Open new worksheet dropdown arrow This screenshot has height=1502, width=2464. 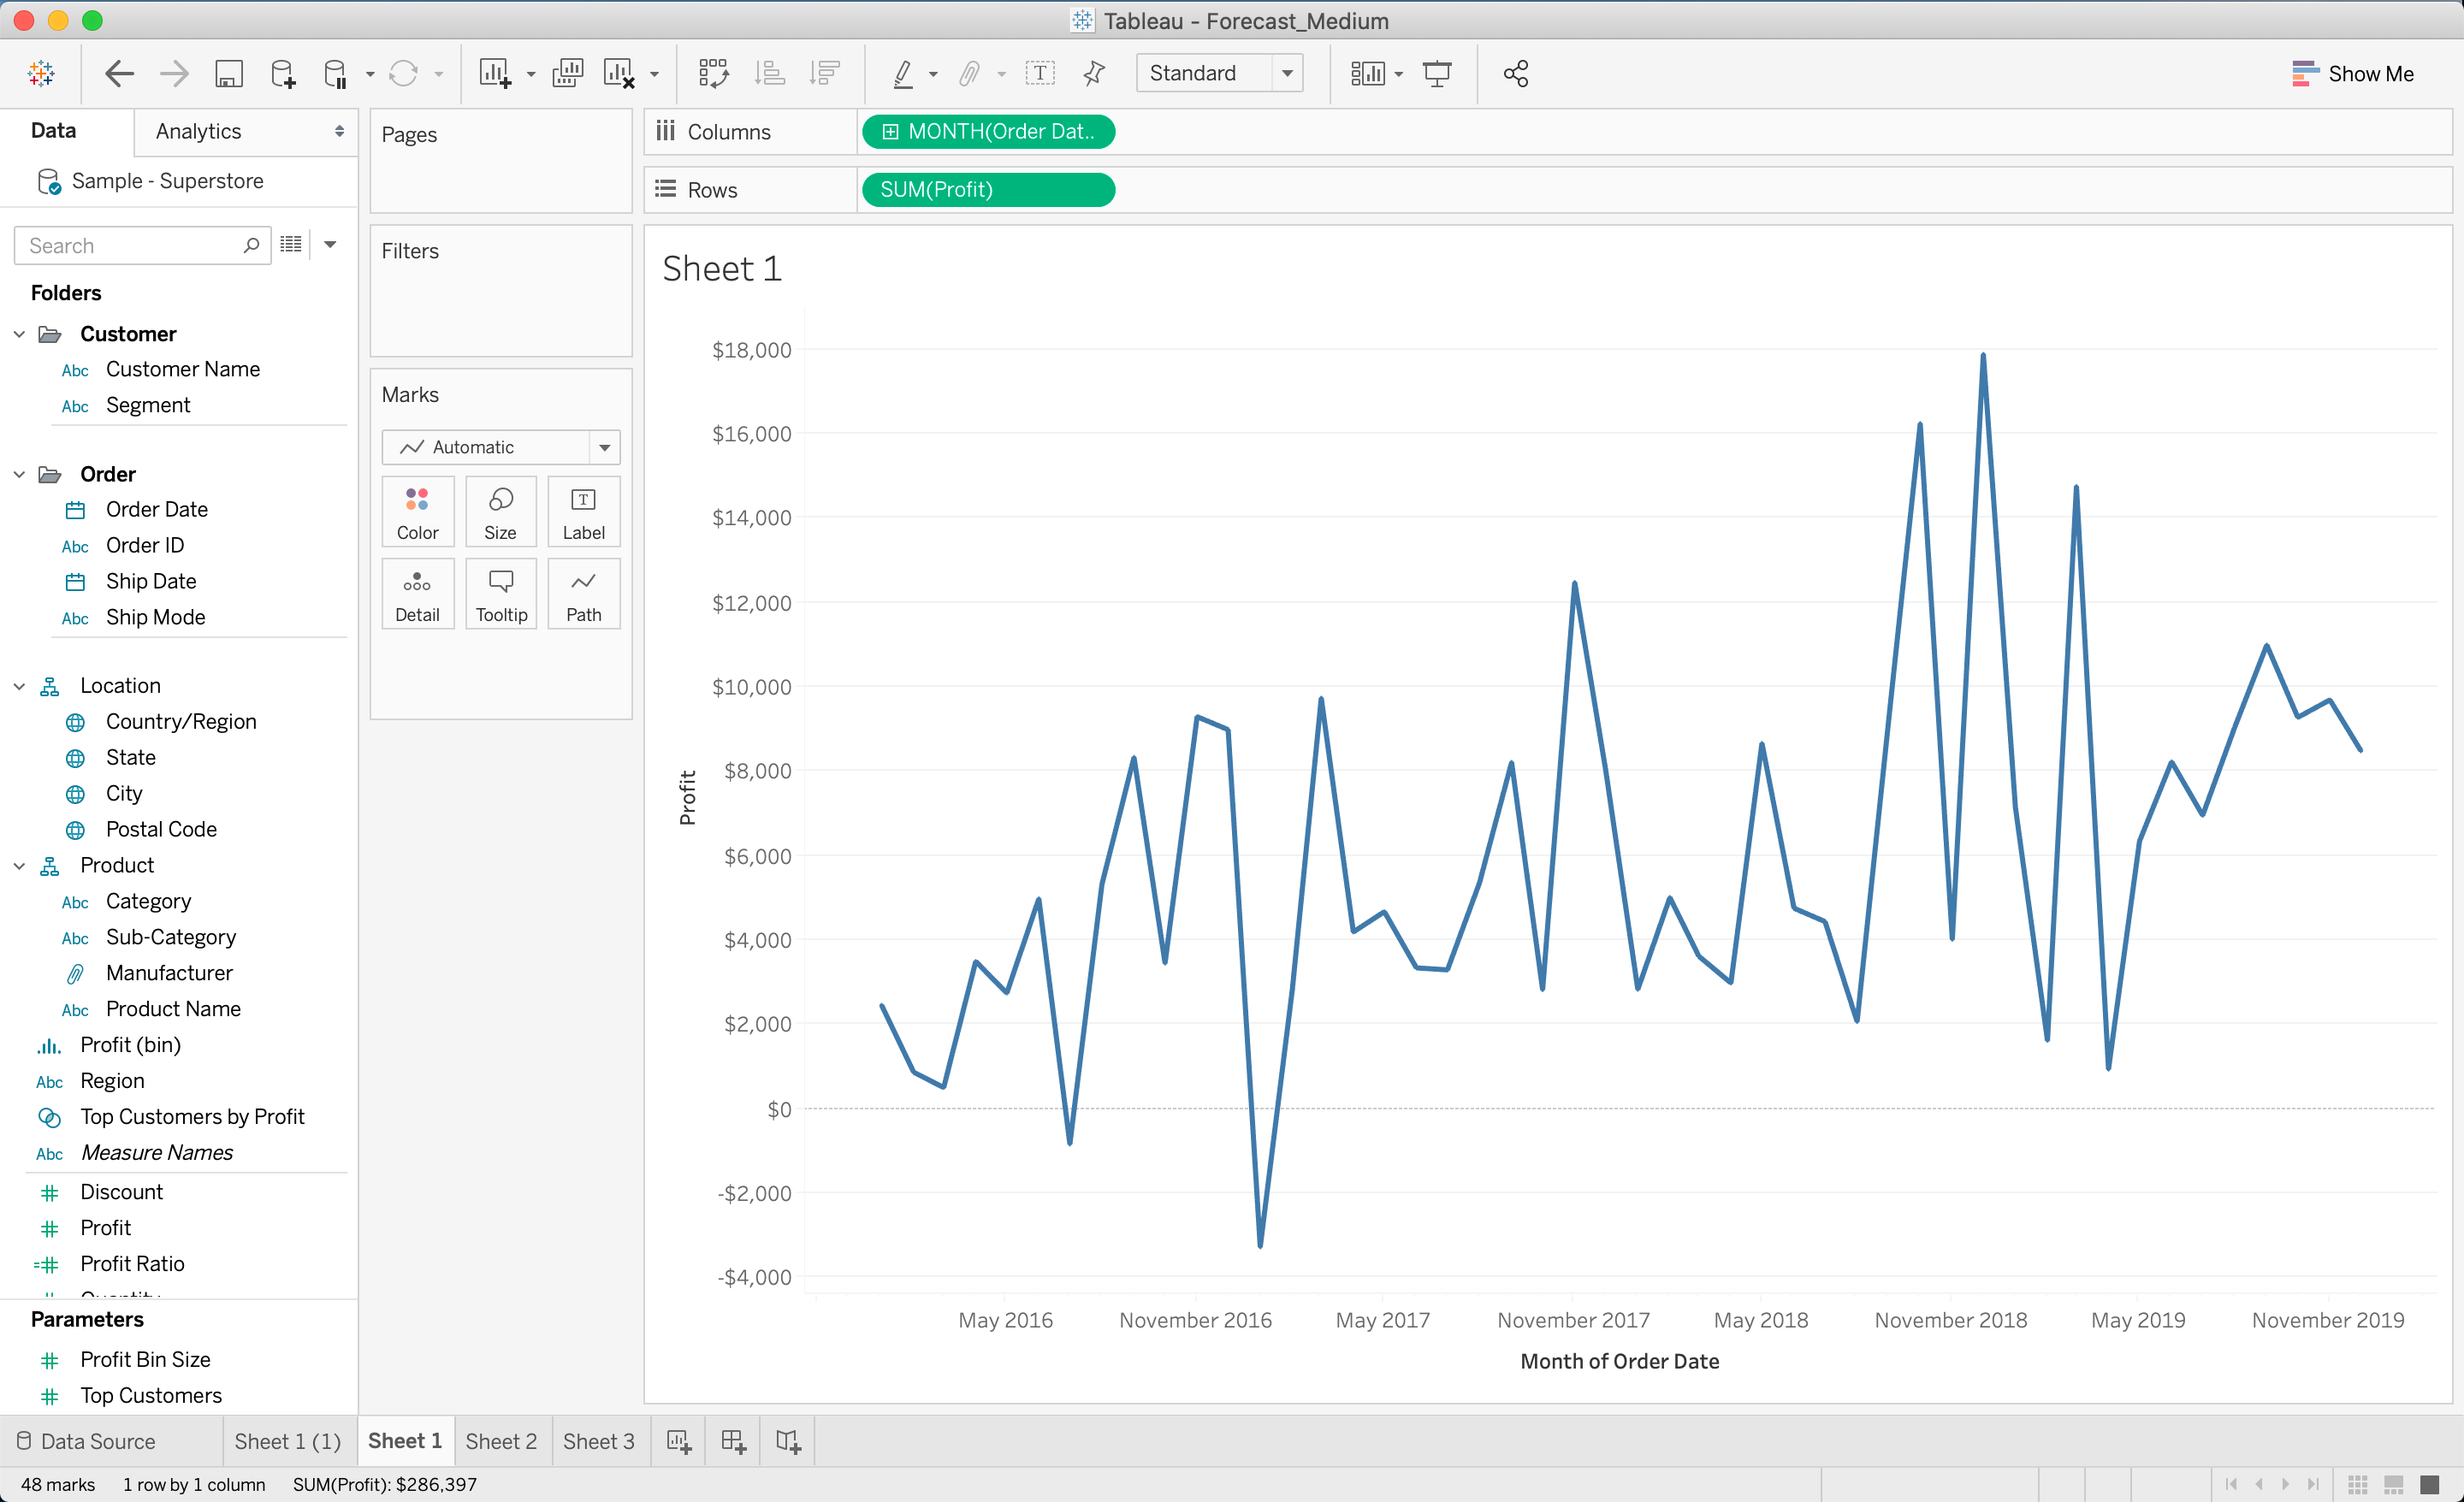[x=531, y=74]
